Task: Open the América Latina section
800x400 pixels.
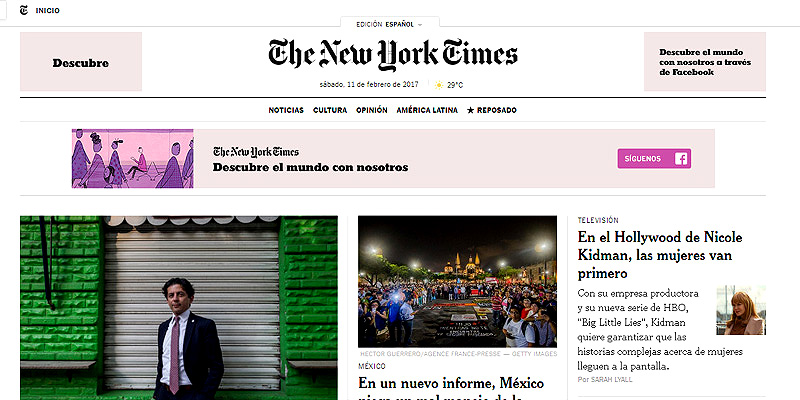Action: pyautogui.click(x=427, y=110)
